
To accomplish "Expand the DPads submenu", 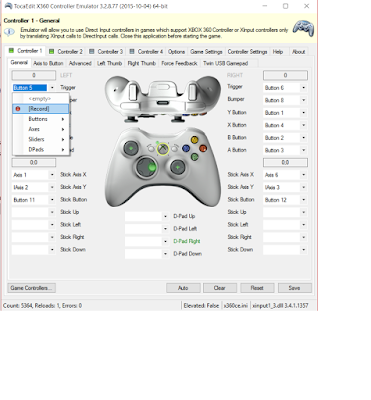I will (41, 150).
